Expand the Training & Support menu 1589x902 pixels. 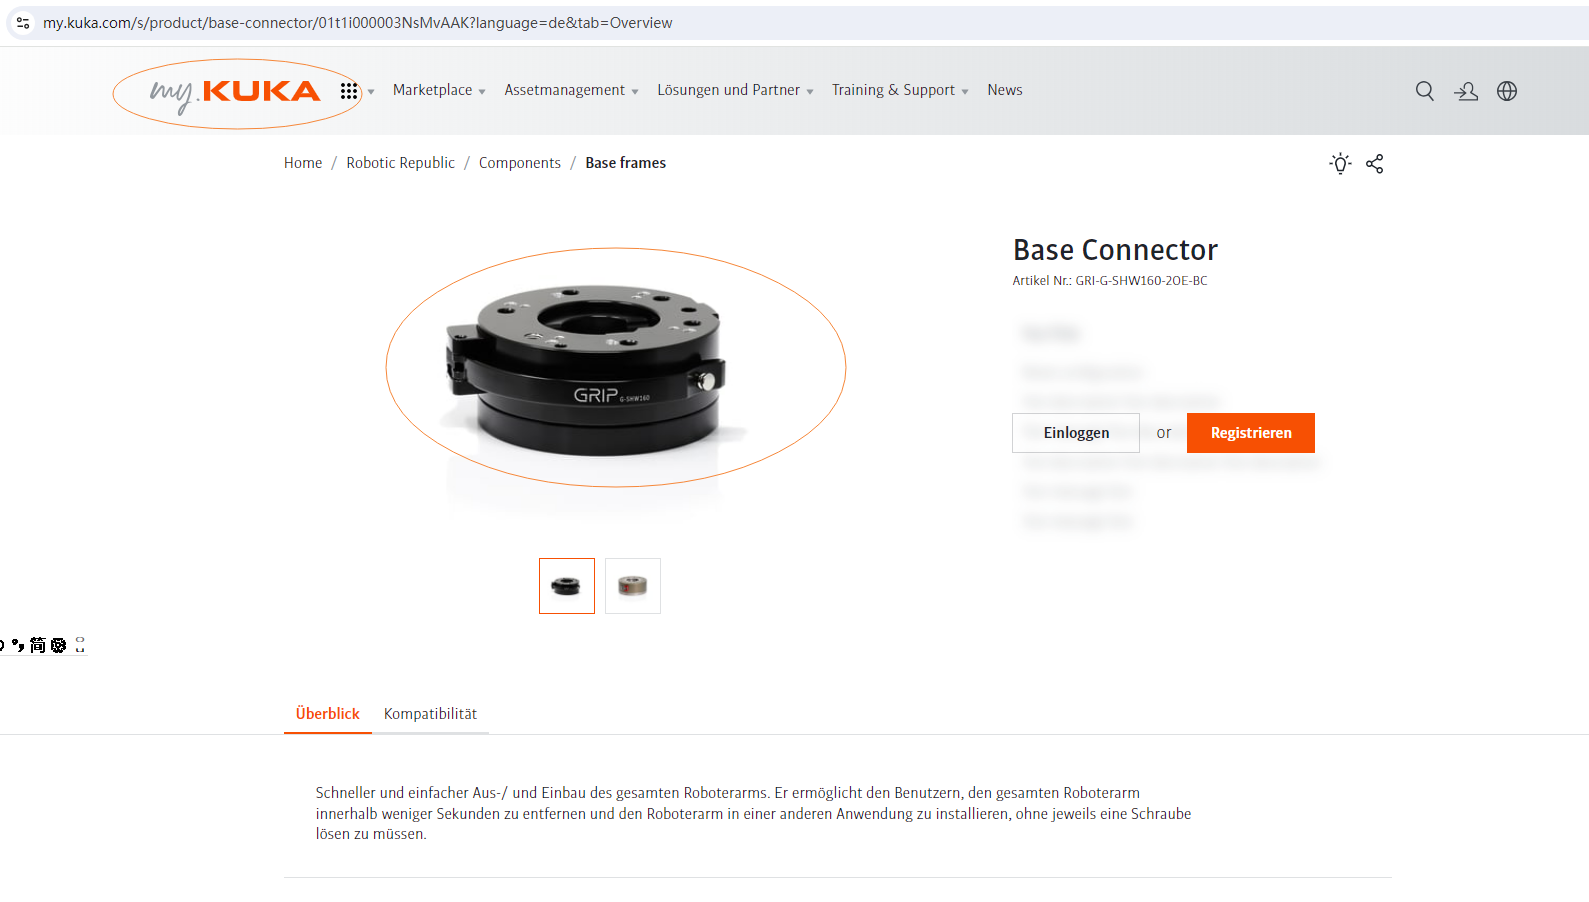[x=900, y=90]
